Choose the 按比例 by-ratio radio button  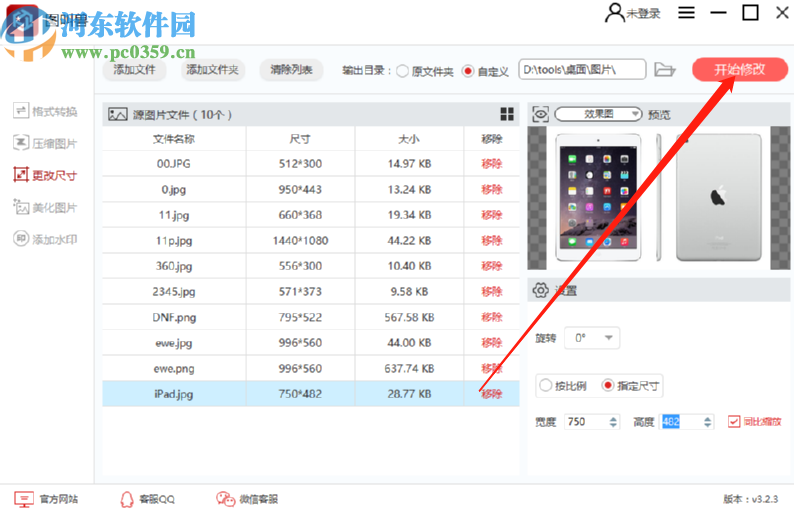click(x=545, y=385)
